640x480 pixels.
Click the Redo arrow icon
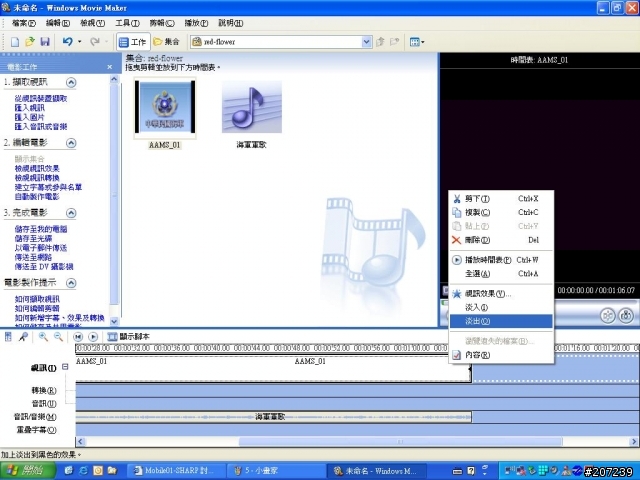coord(95,42)
